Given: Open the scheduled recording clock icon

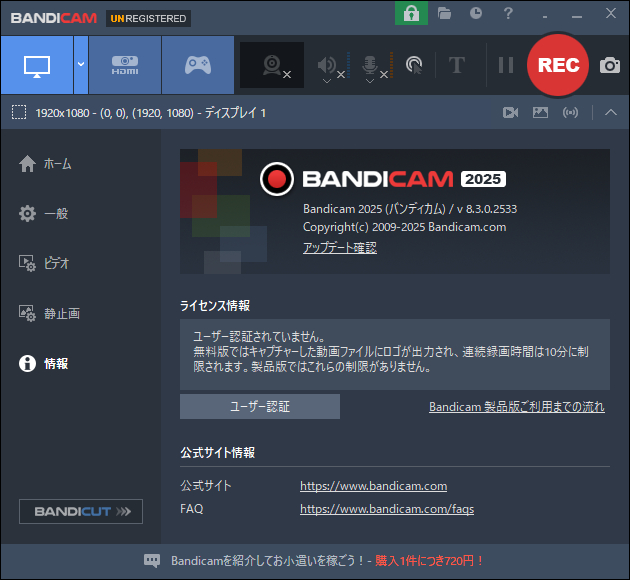Looking at the screenshot, I should coord(476,14).
